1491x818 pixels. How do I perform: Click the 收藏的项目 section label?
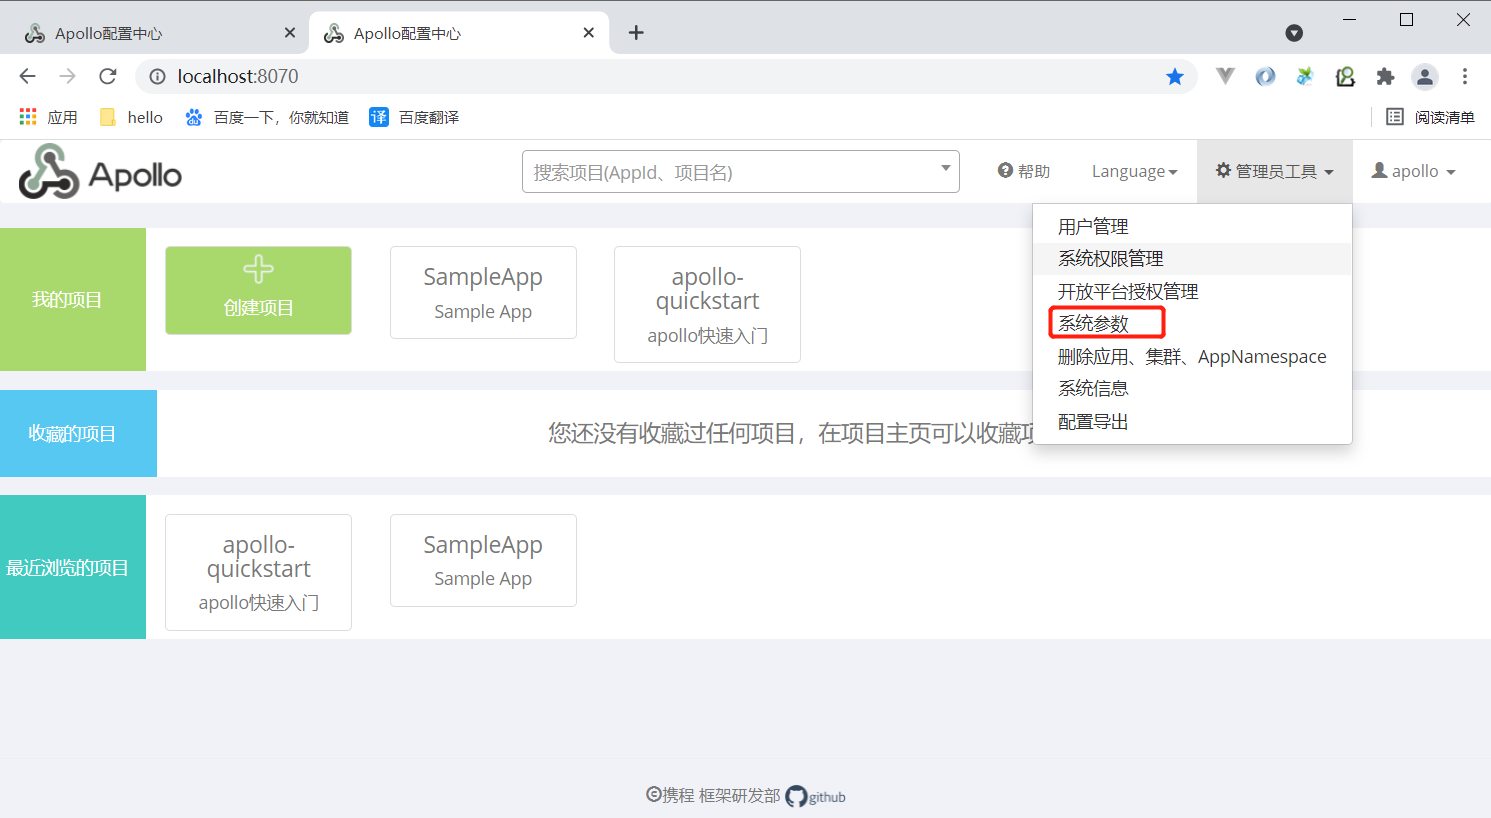click(72, 433)
